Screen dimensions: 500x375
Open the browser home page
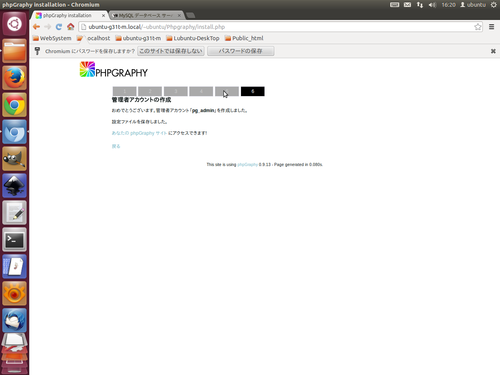70,27
